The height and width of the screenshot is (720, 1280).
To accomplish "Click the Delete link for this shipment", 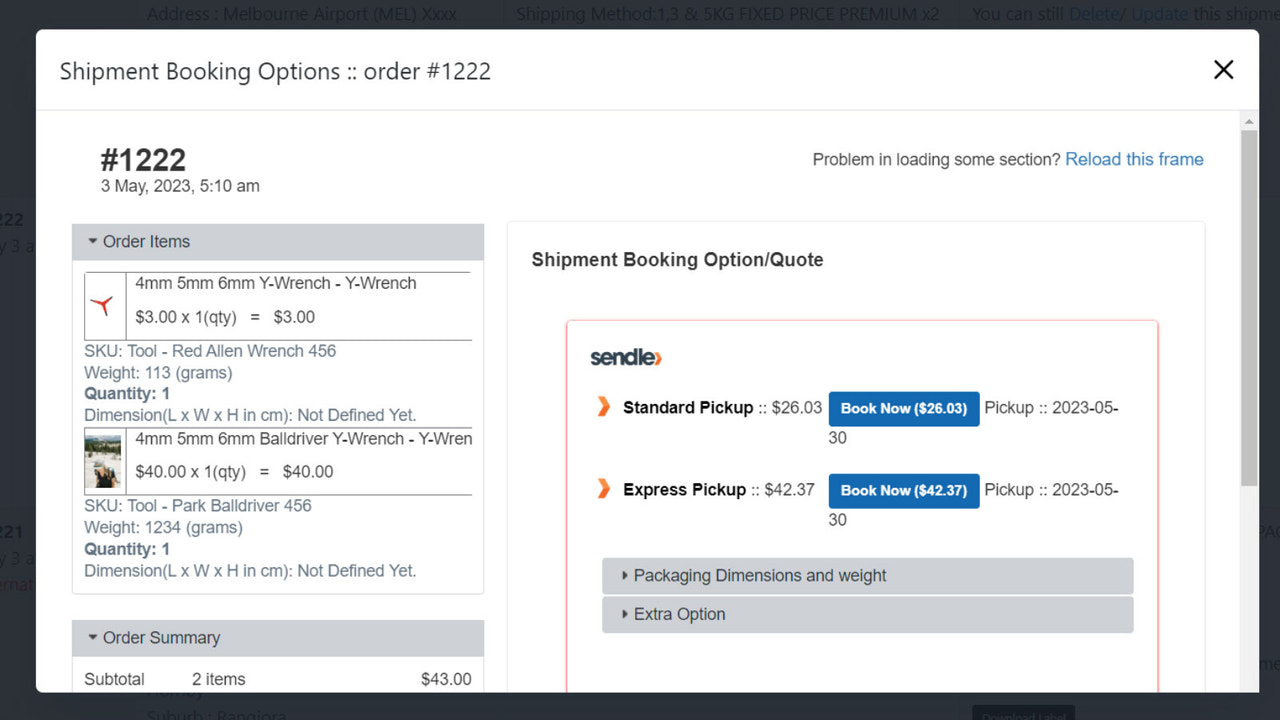I will (1095, 14).
